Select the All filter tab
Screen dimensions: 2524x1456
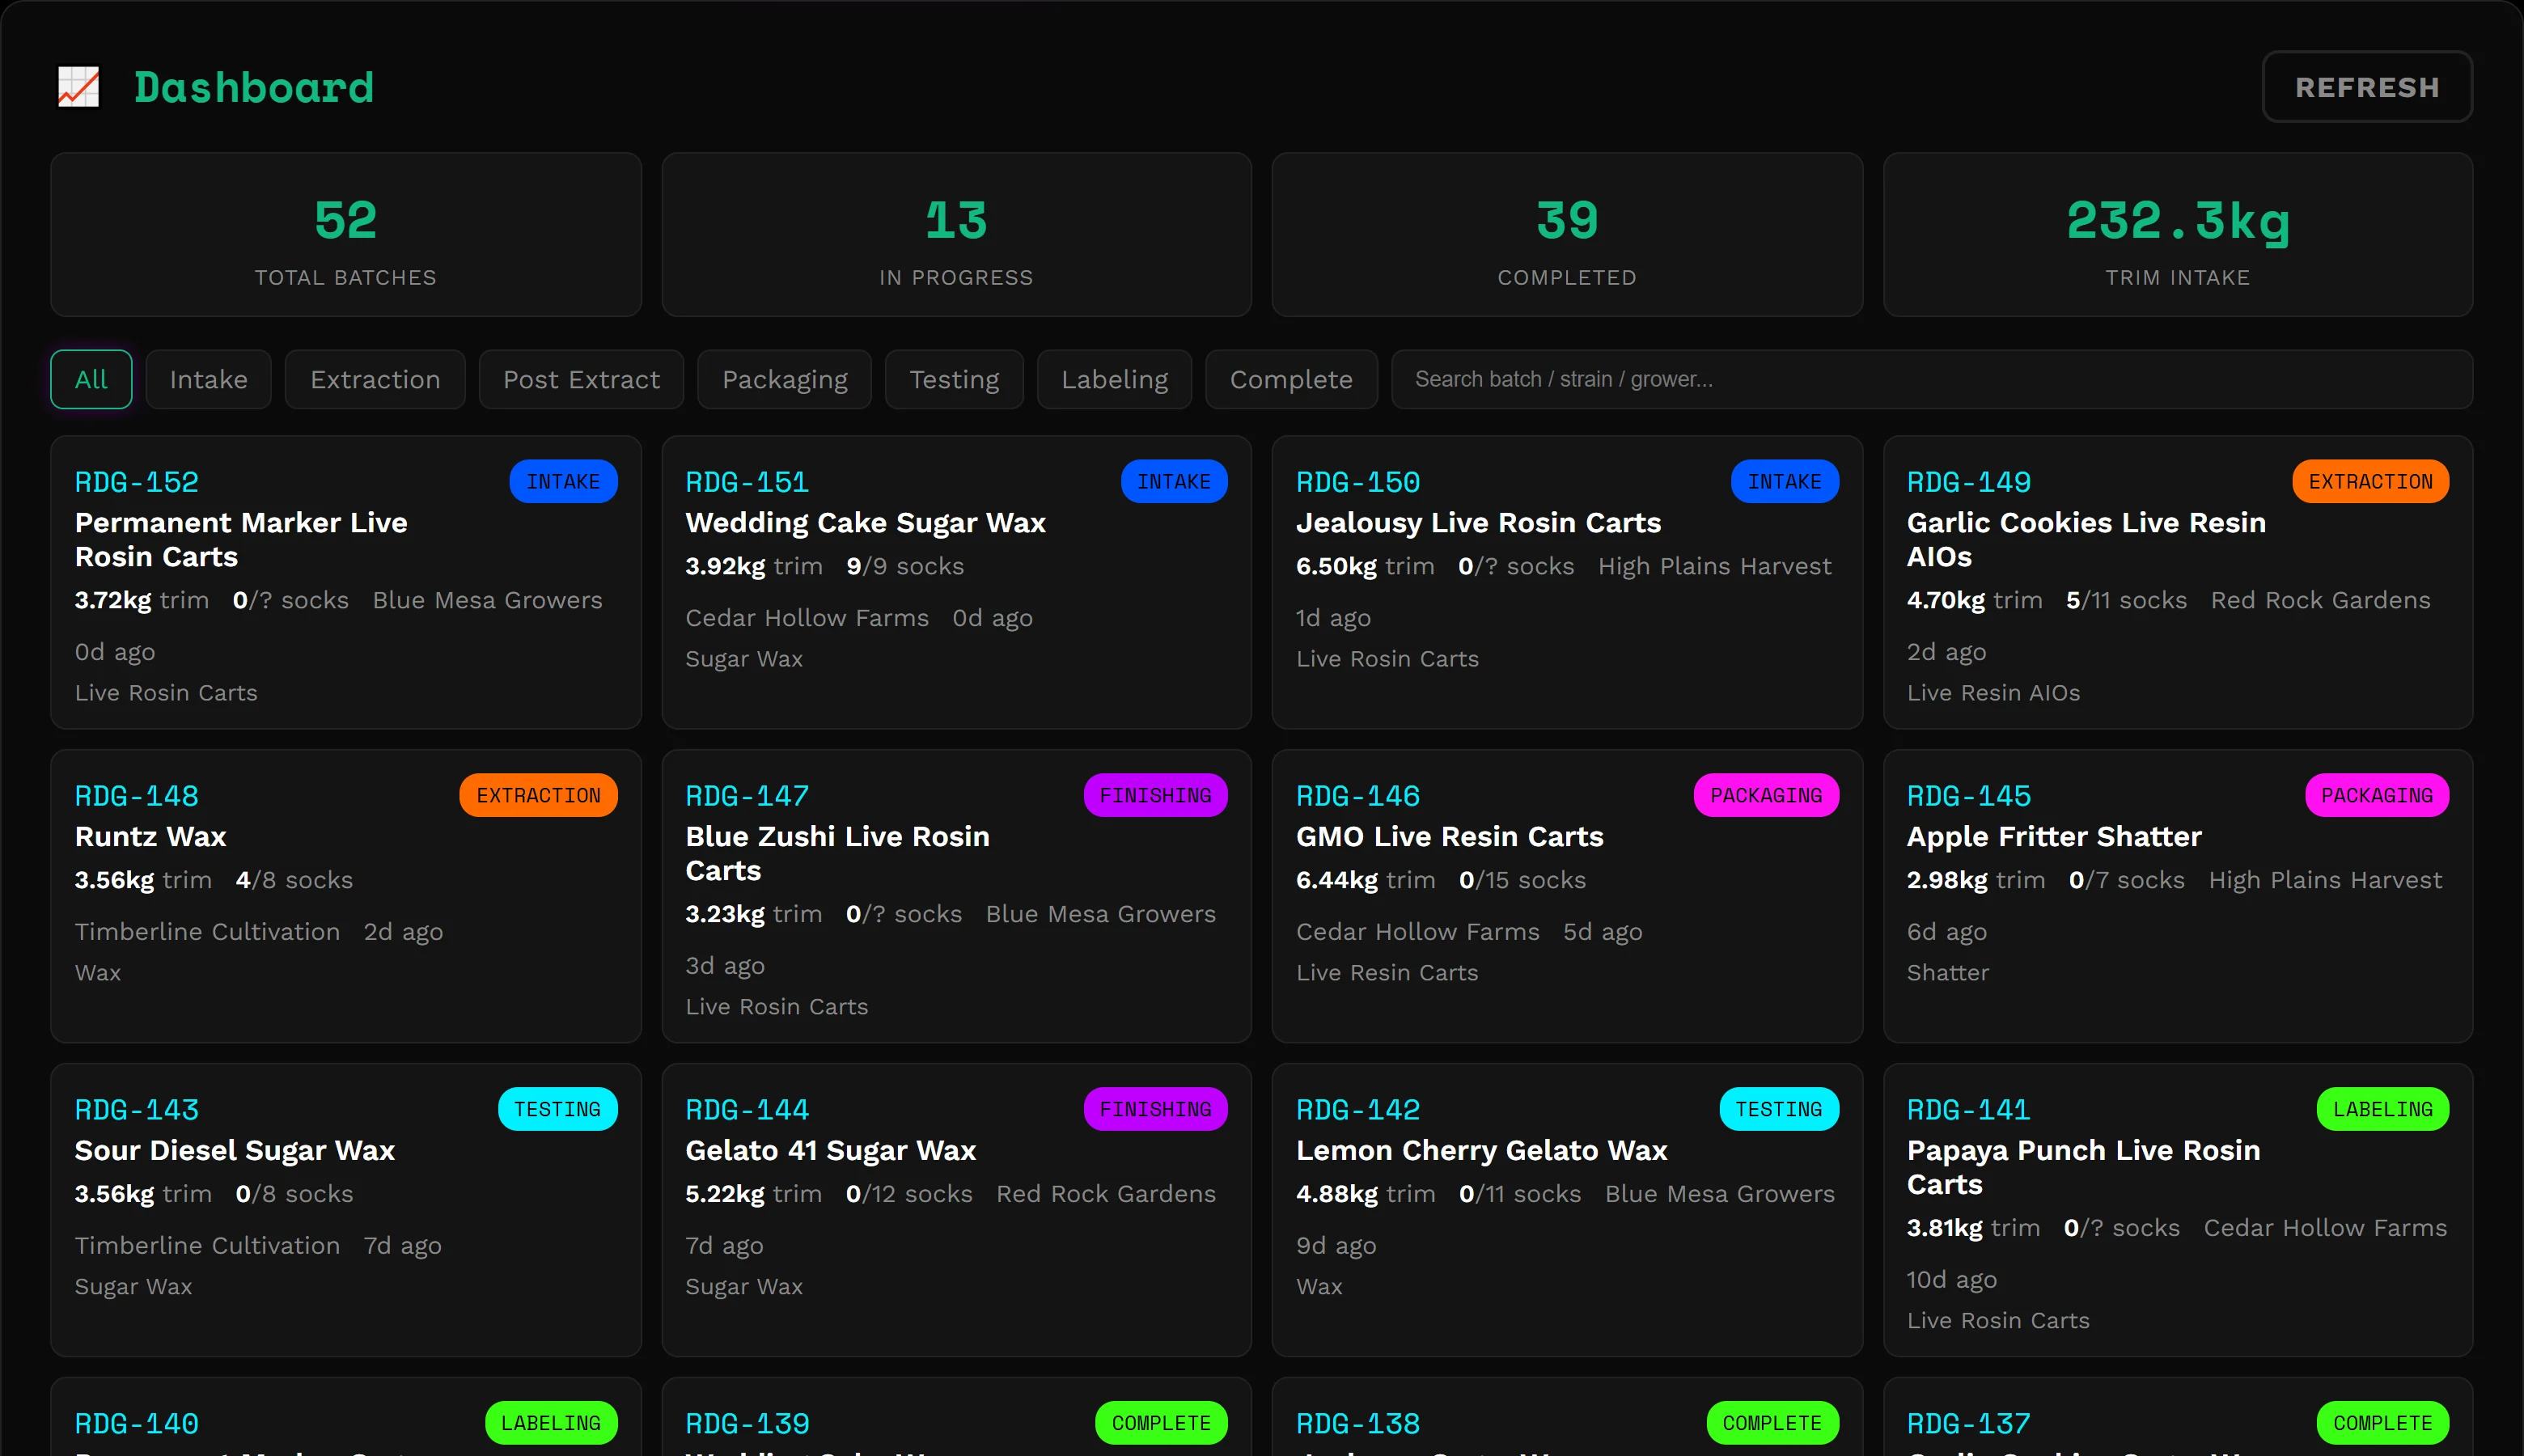[x=91, y=379]
